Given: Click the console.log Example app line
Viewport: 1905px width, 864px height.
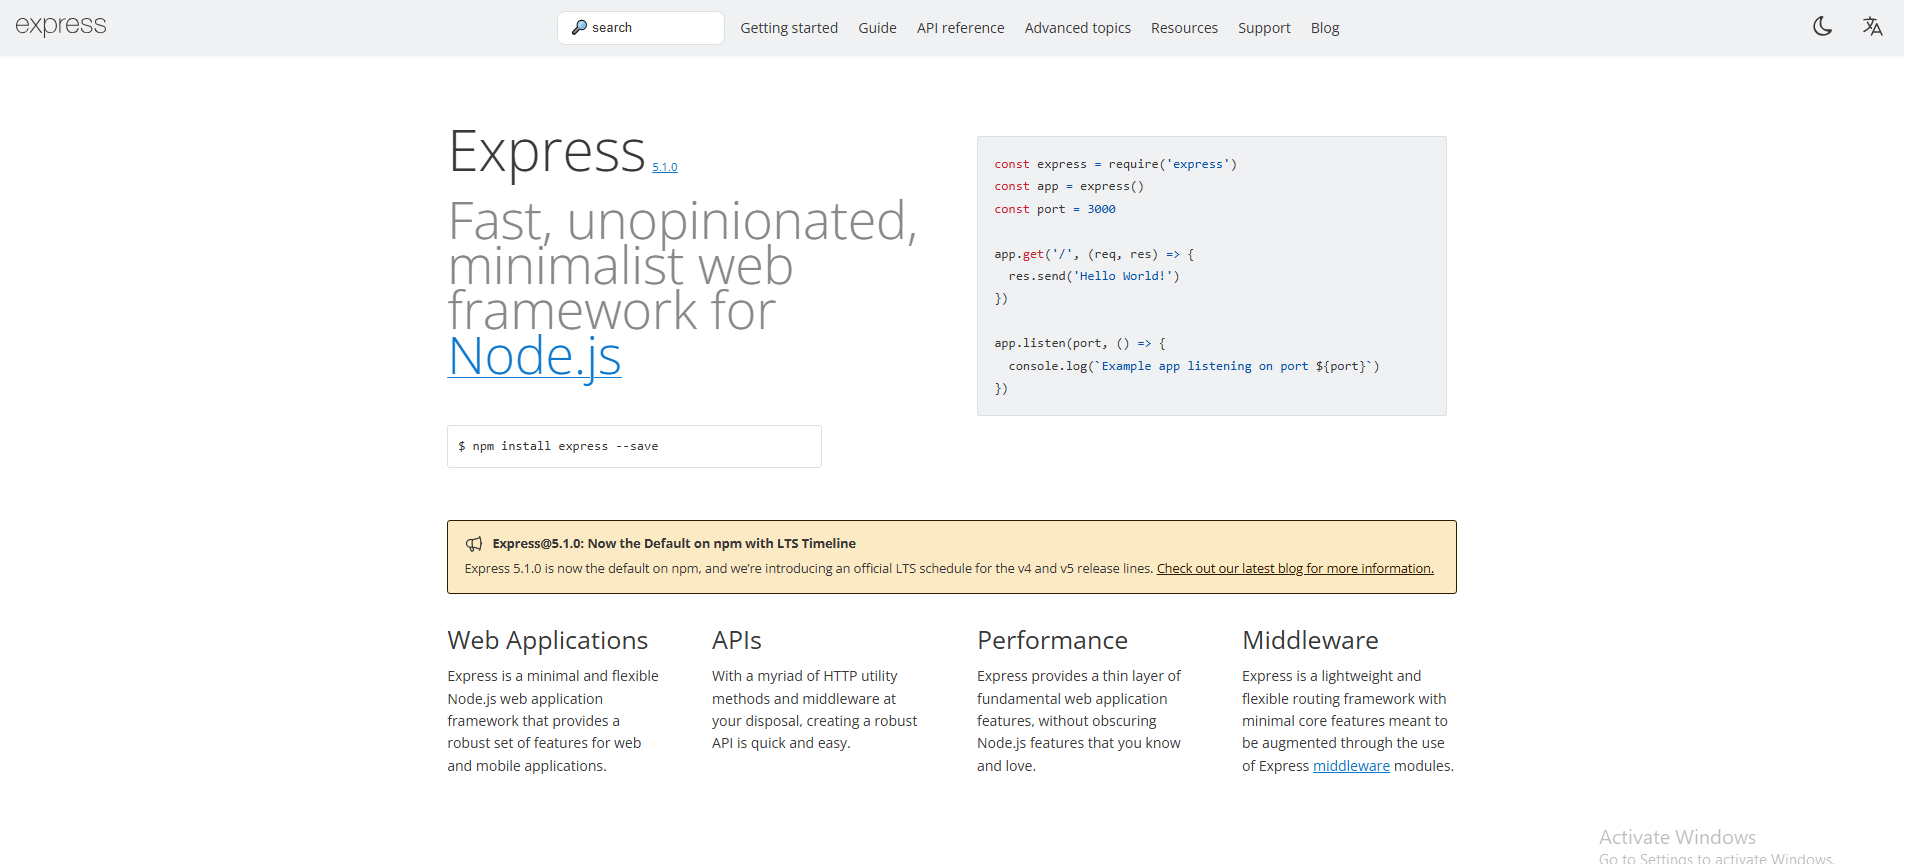Looking at the screenshot, I should click(x=1194, y=366).
